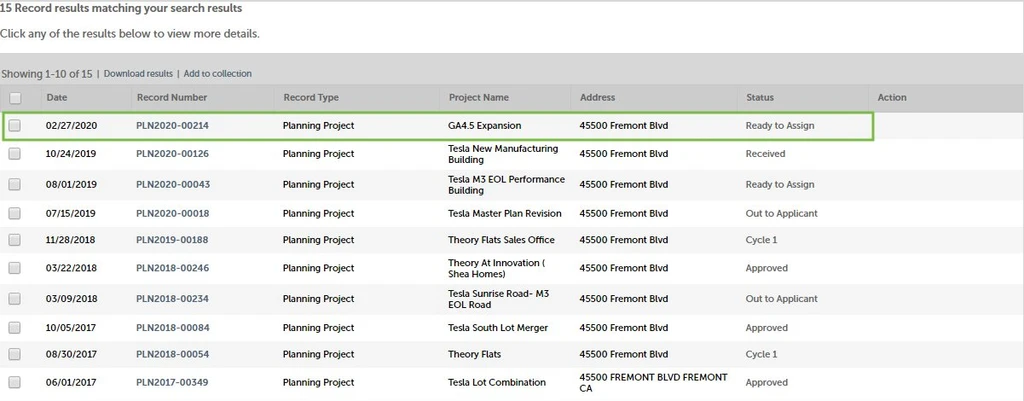Click Cycle 1 status for PLN2019-00188
Image resolution: width=1024 pixels, height=401 pixels.
(761, 240)
